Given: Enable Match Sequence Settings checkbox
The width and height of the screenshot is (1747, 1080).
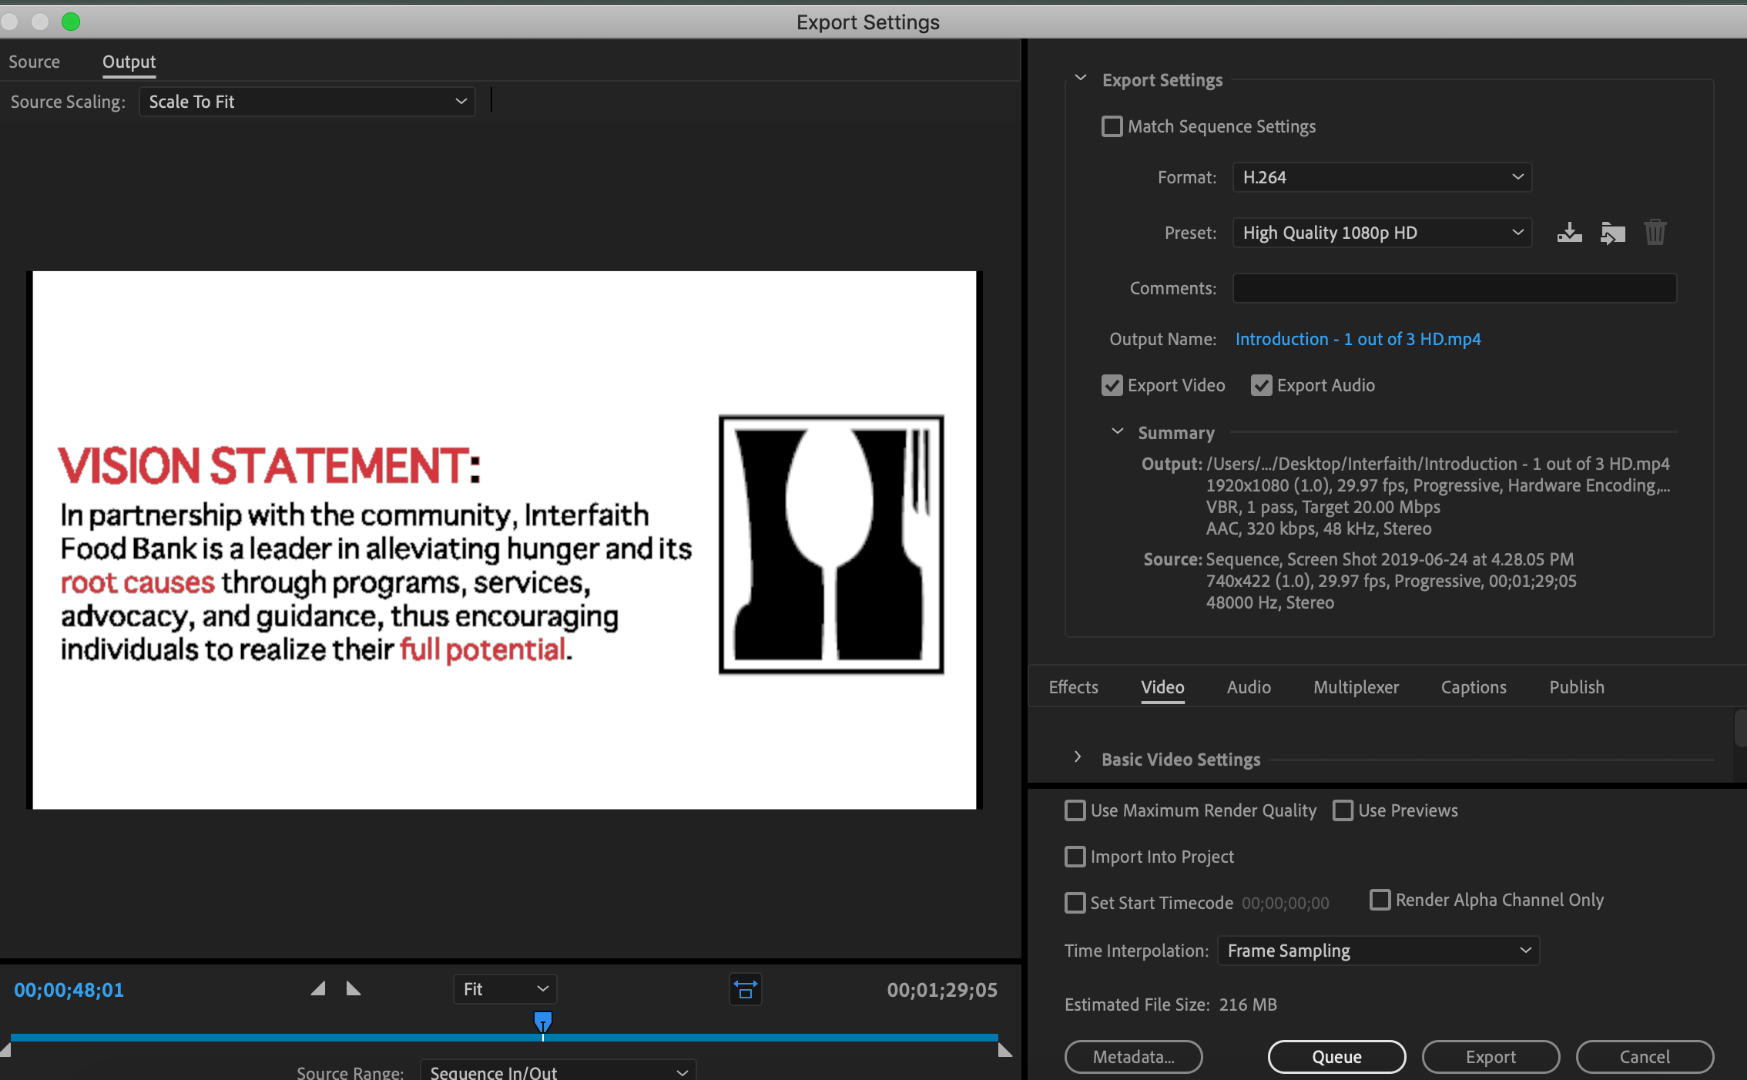Looking at the screenshot, I should 1112,126.
